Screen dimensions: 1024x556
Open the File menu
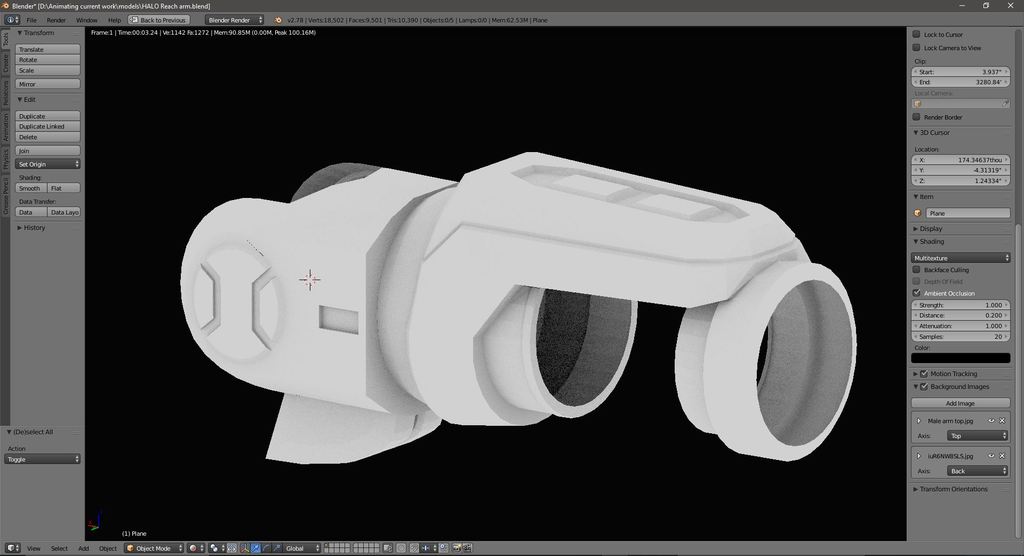(31, 20)
